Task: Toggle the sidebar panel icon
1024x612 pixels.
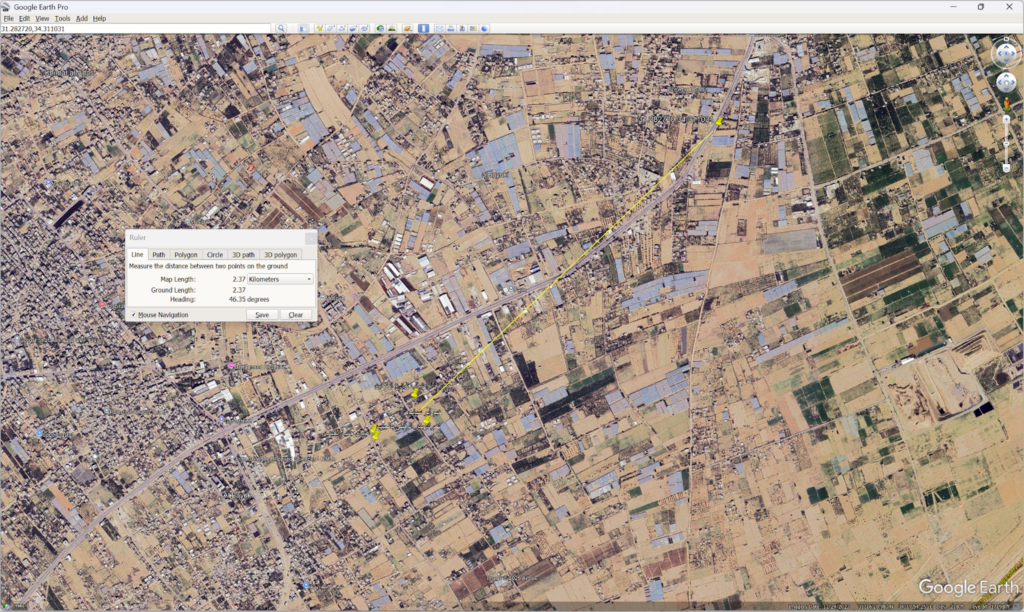Action: 305,29
